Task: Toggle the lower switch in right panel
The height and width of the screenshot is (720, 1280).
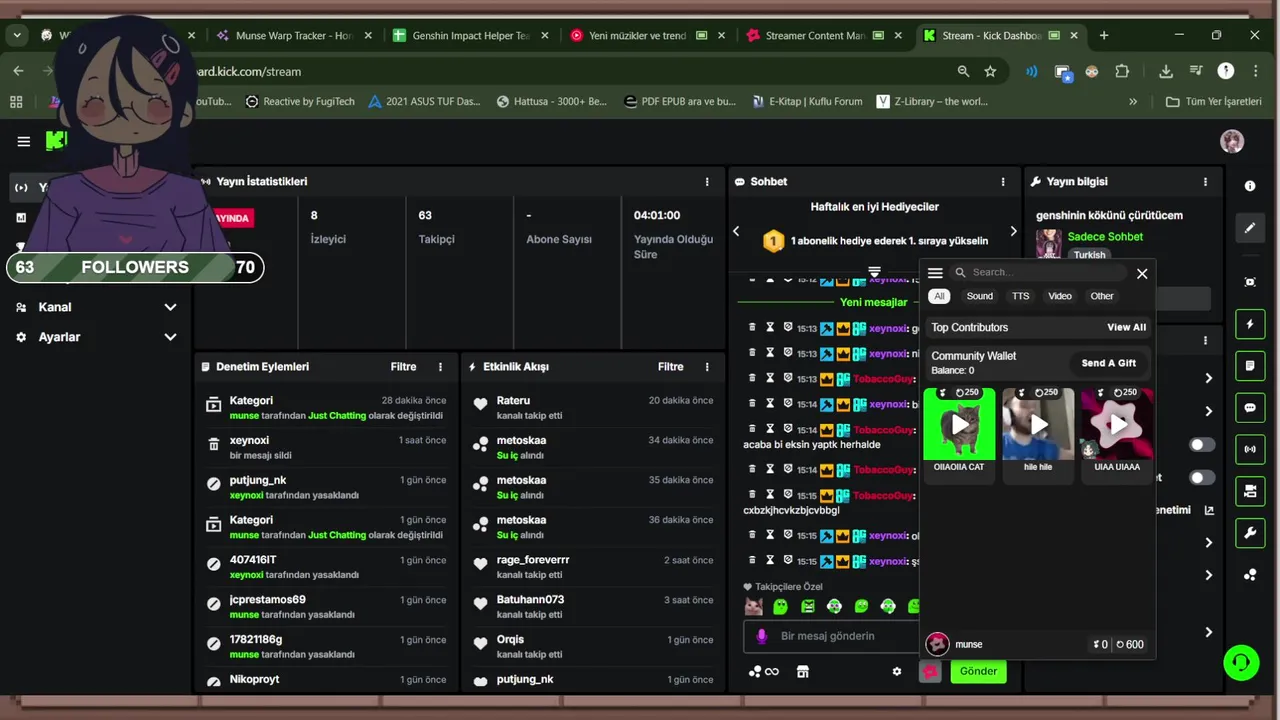Action: (x=1201, y=477)
